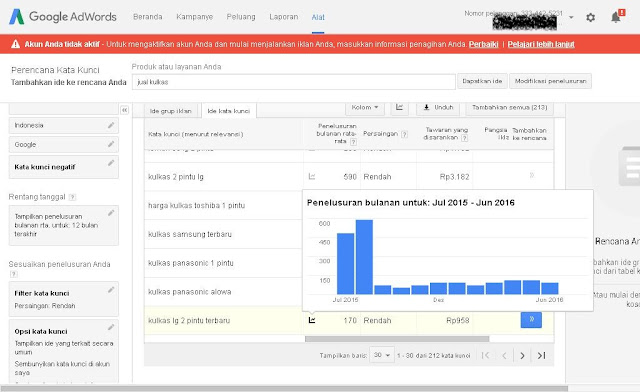Open the Kolom dropdown
Viewport: 640px width, 392px height.
pyautogui.click(x=365, y=107)
